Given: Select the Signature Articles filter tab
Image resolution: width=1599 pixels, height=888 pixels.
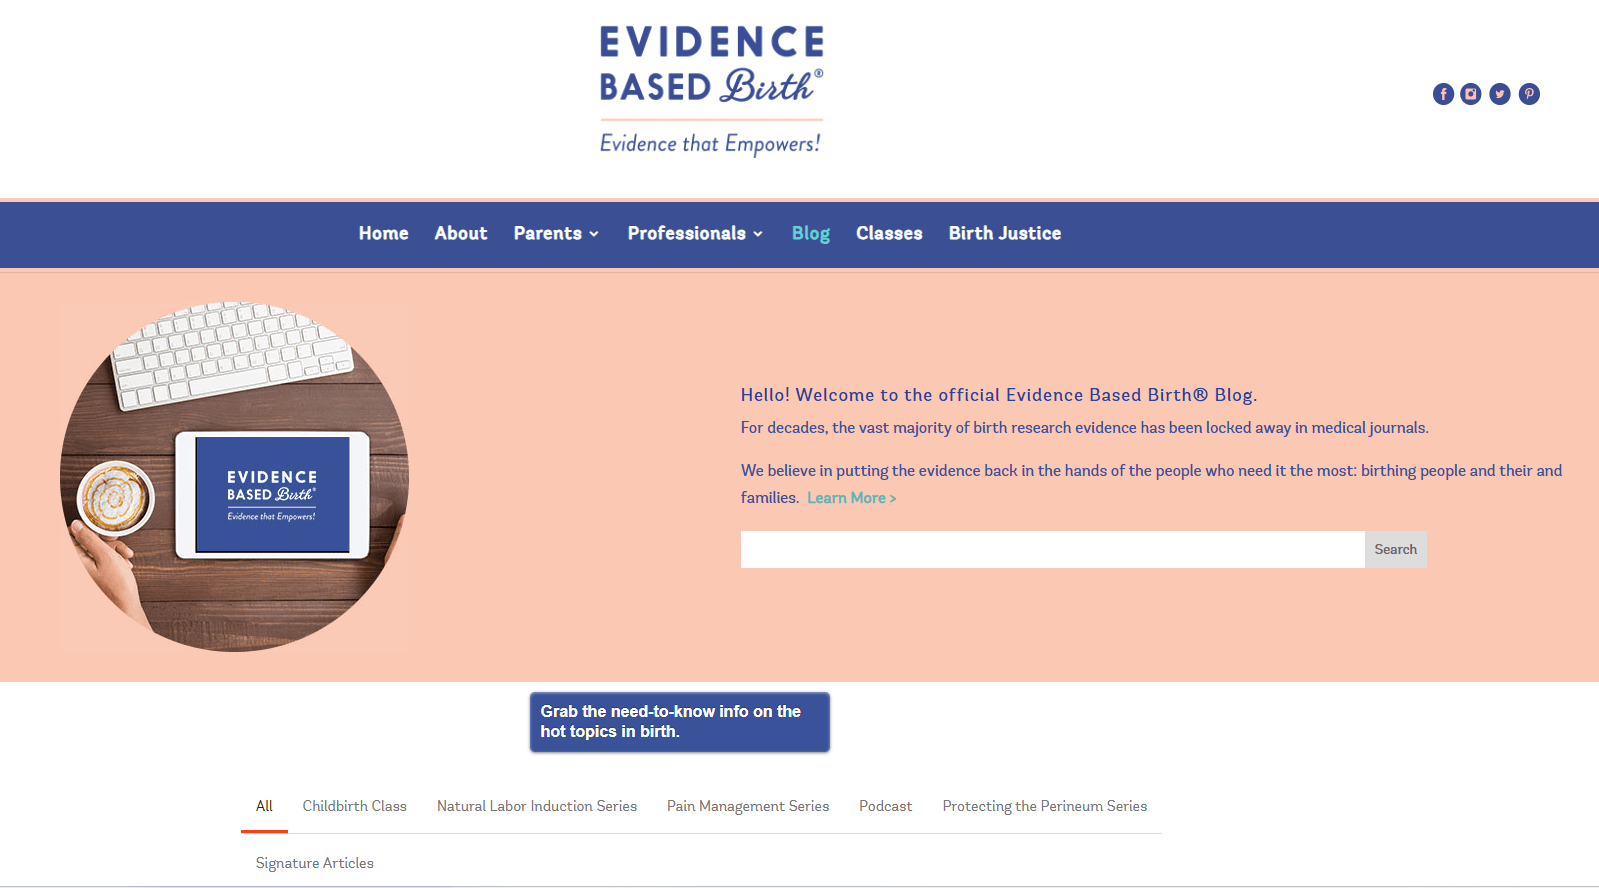Looking at the screenshot, I should click(315, 863).
